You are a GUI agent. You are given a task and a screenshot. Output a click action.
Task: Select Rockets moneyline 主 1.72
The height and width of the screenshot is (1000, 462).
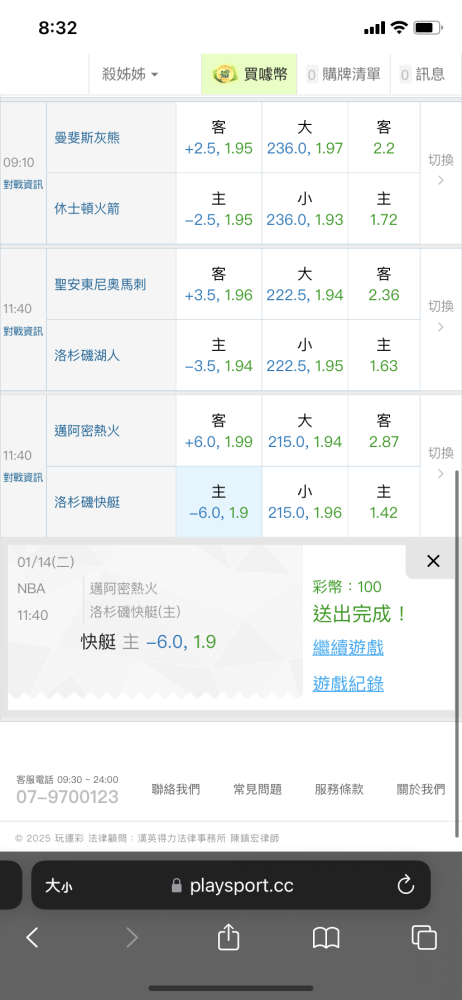click(384, 209)
